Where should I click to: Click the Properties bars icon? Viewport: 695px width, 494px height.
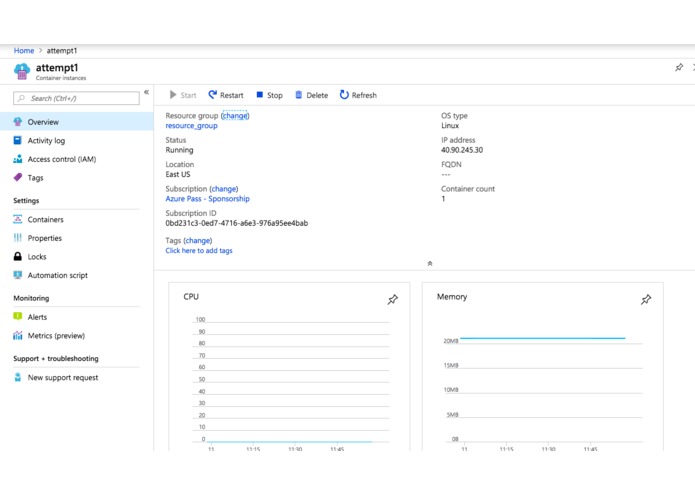pos(18,238)
